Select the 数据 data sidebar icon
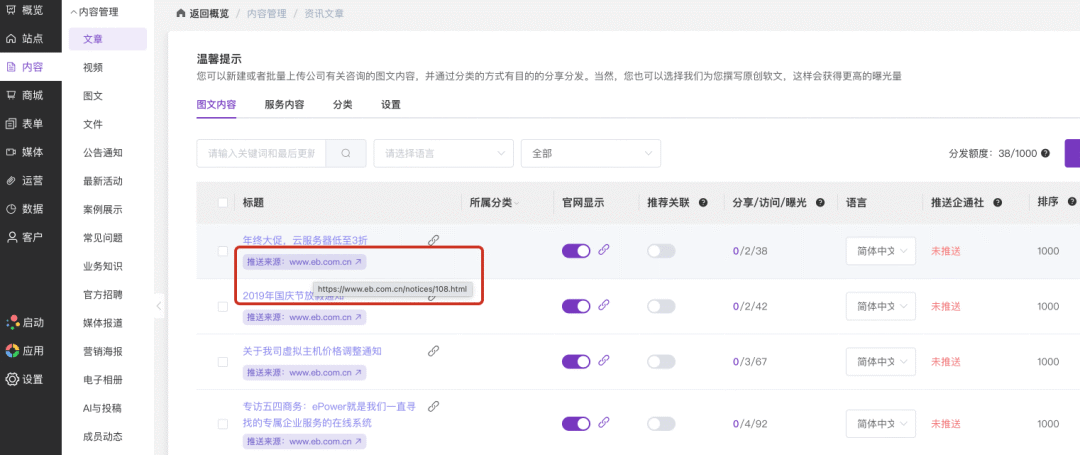This screenshot has height=455, width=1080. point(11,209)
